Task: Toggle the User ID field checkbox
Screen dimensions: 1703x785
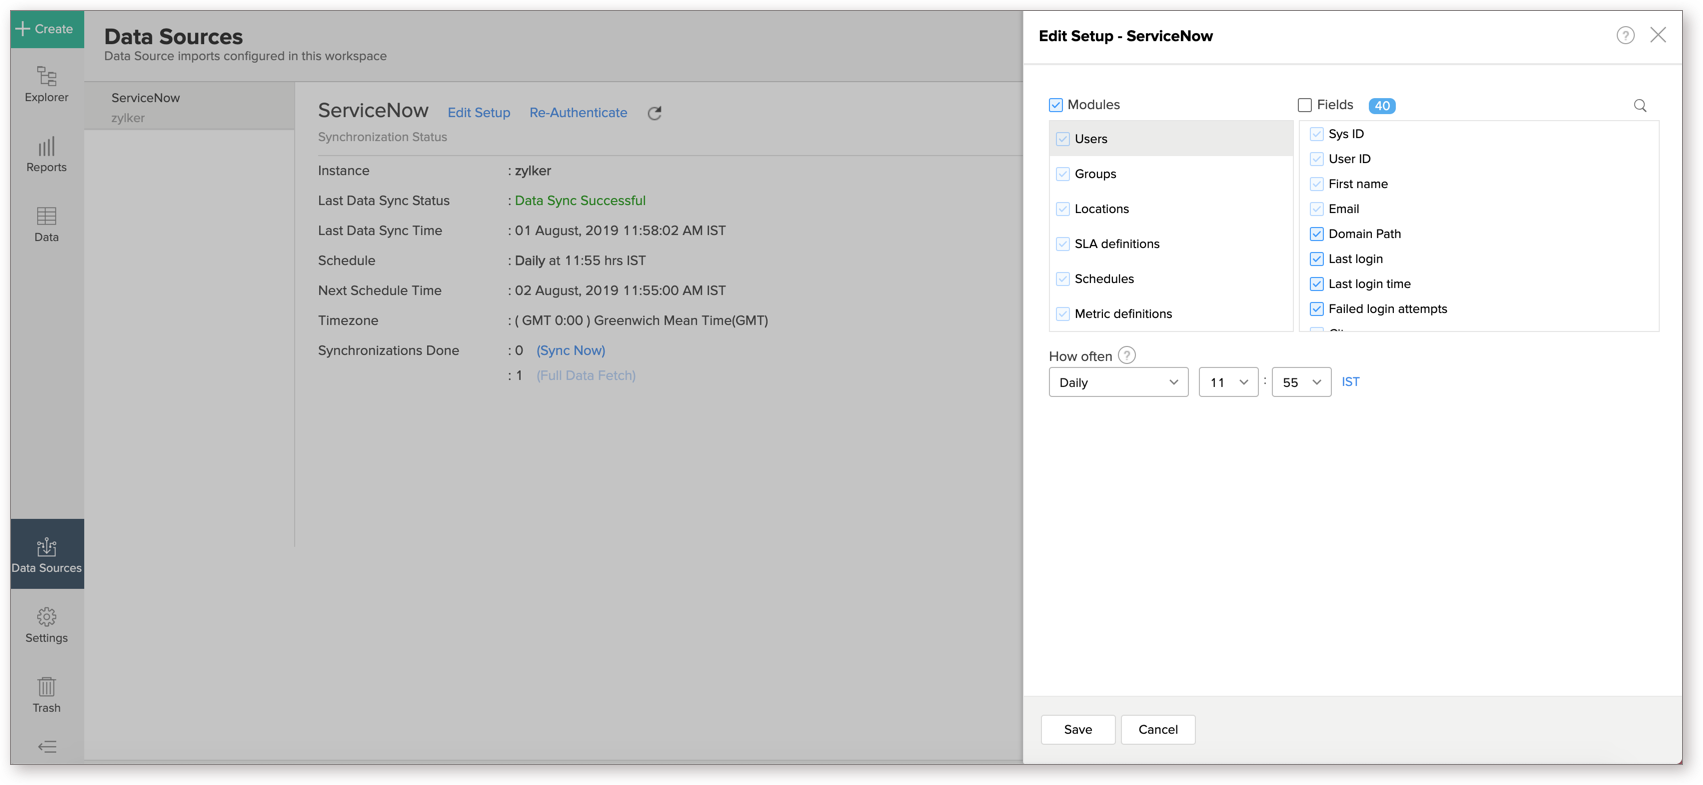Action: (x=1317, y=159)
